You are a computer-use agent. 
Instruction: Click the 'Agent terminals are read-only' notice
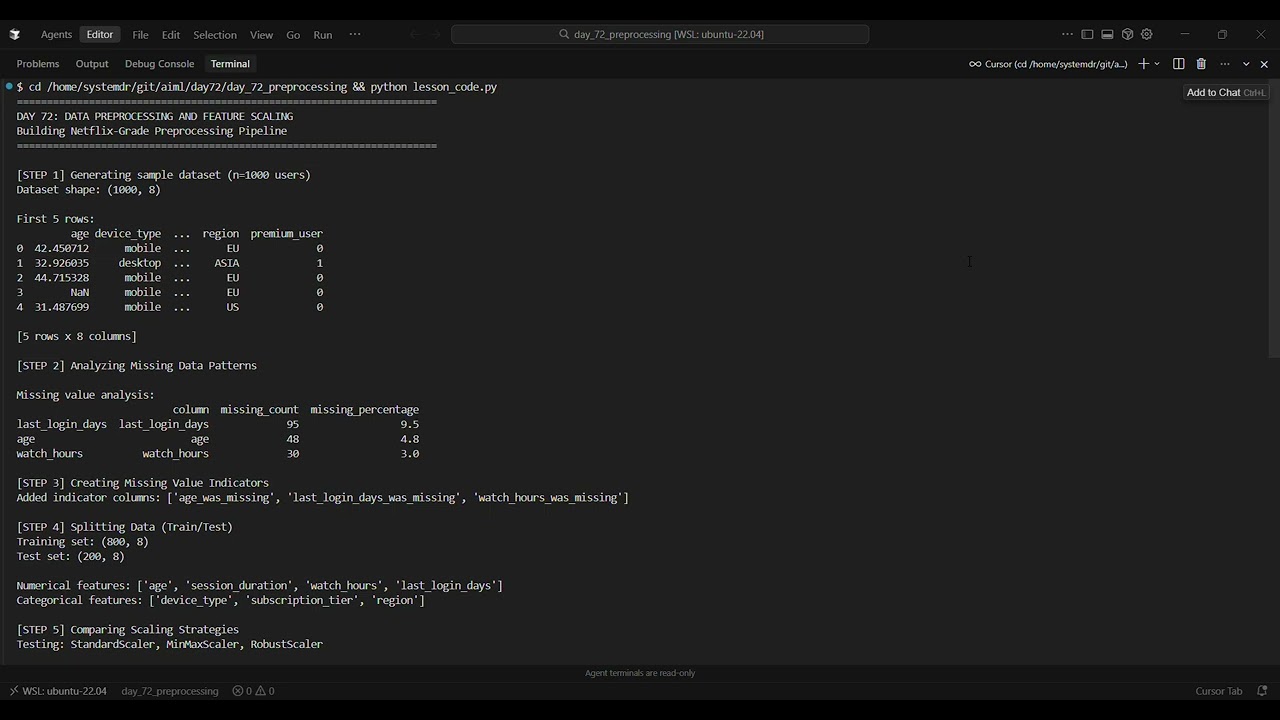pyautogui.click(x=640, y=673)
